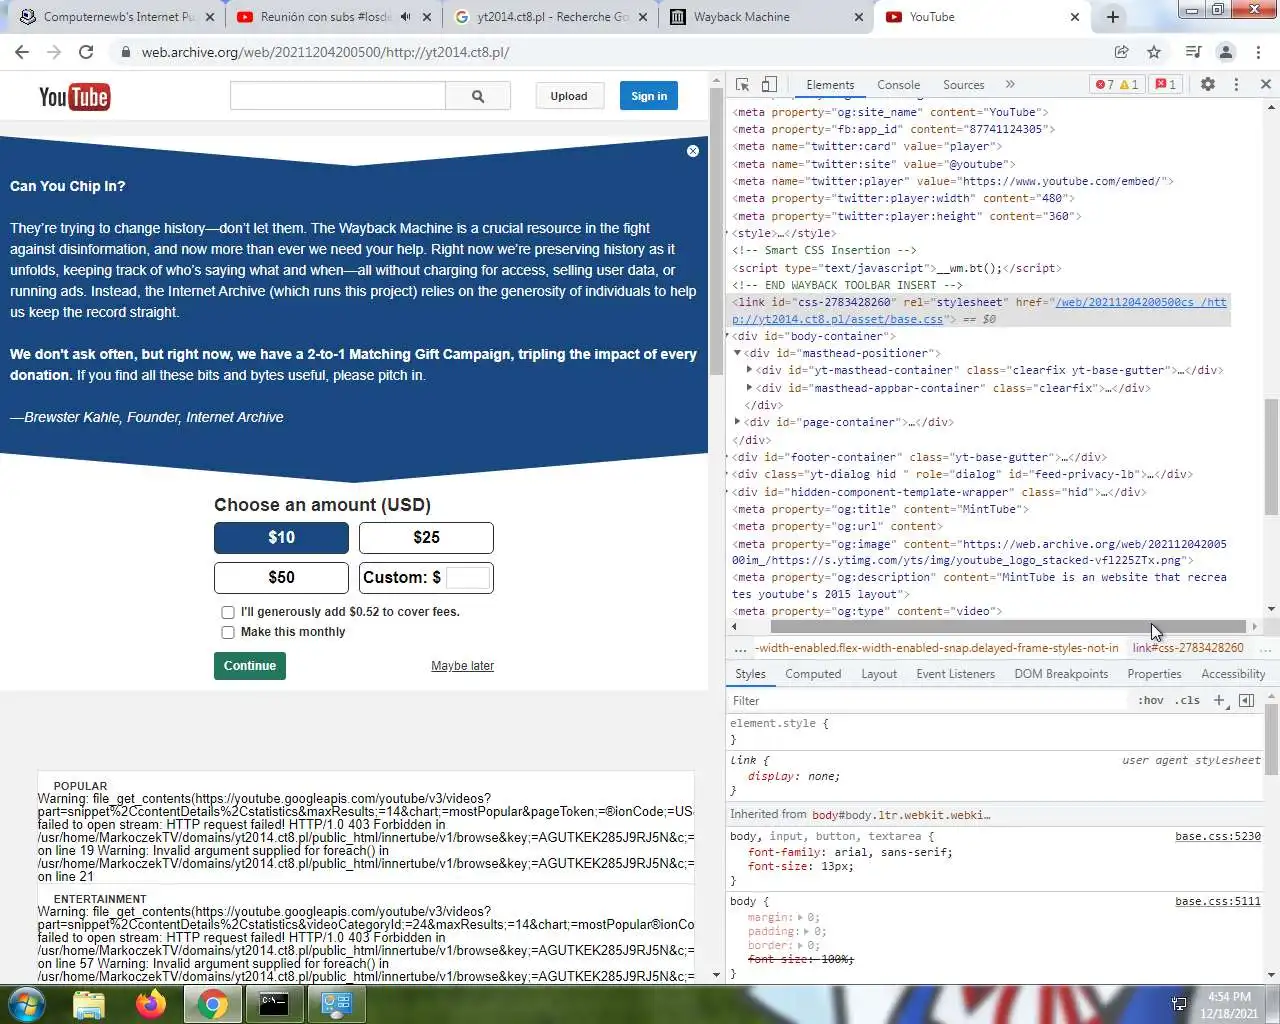The width and height of the screenshot is (1280, 1024).
Task: Open the Layout tab
Action: (x=879, y=674)
